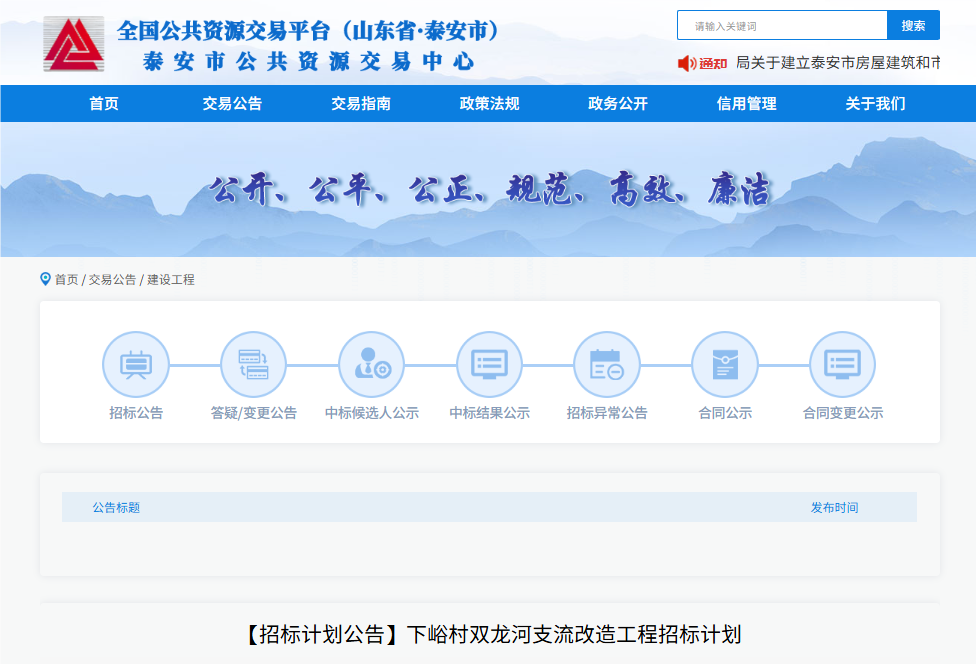
Task: Open the 答疑/变更公告 icon
Action: (x=253, y=365)
